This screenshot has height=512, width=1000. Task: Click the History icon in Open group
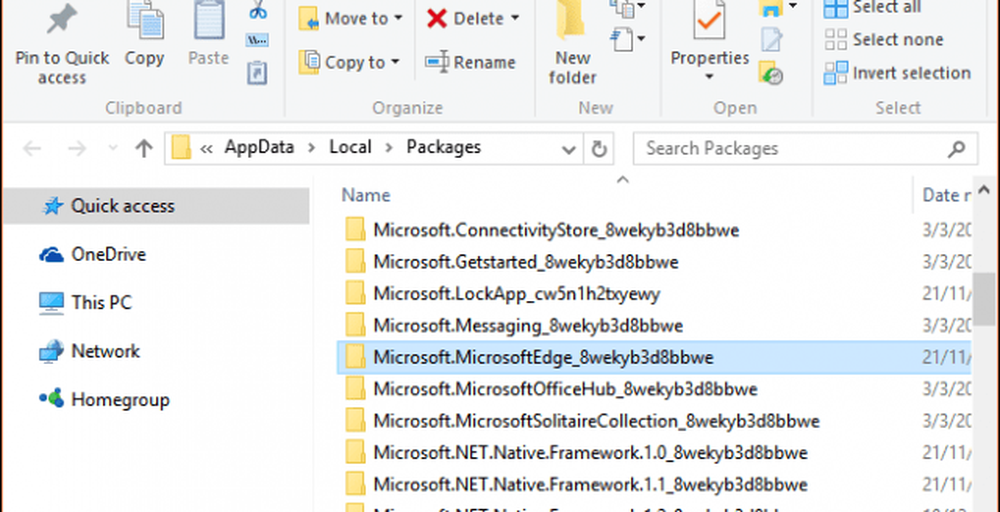(771, 73)
